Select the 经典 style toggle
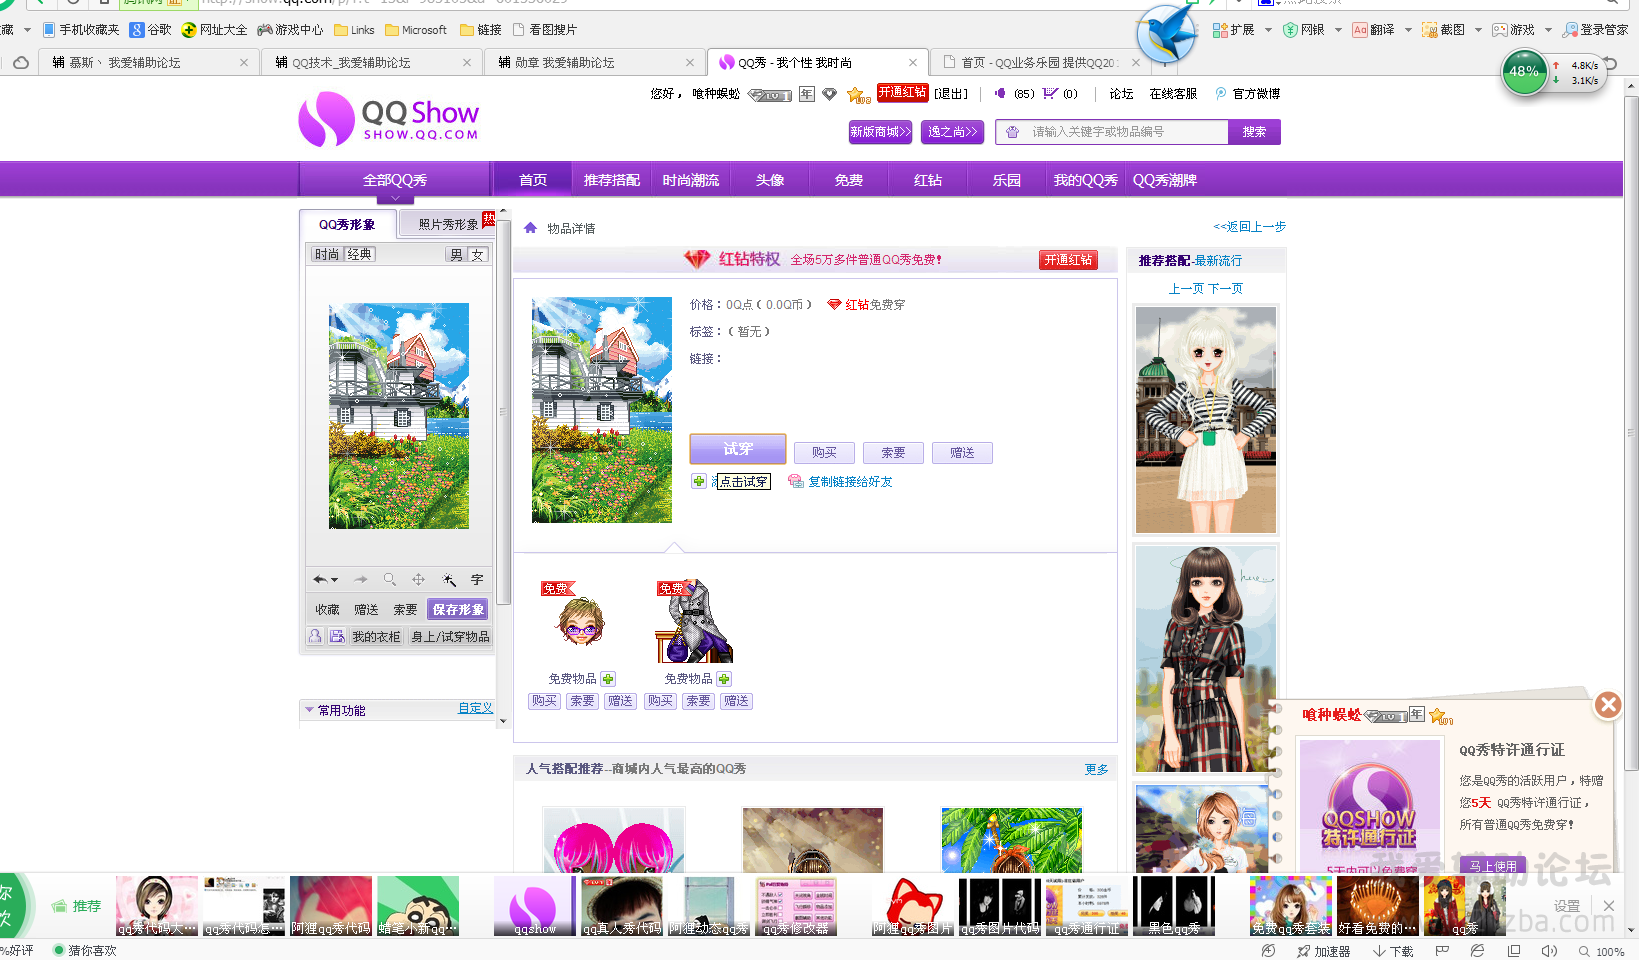The width and height of the screenshot is (1639, 960). [359, 255]
